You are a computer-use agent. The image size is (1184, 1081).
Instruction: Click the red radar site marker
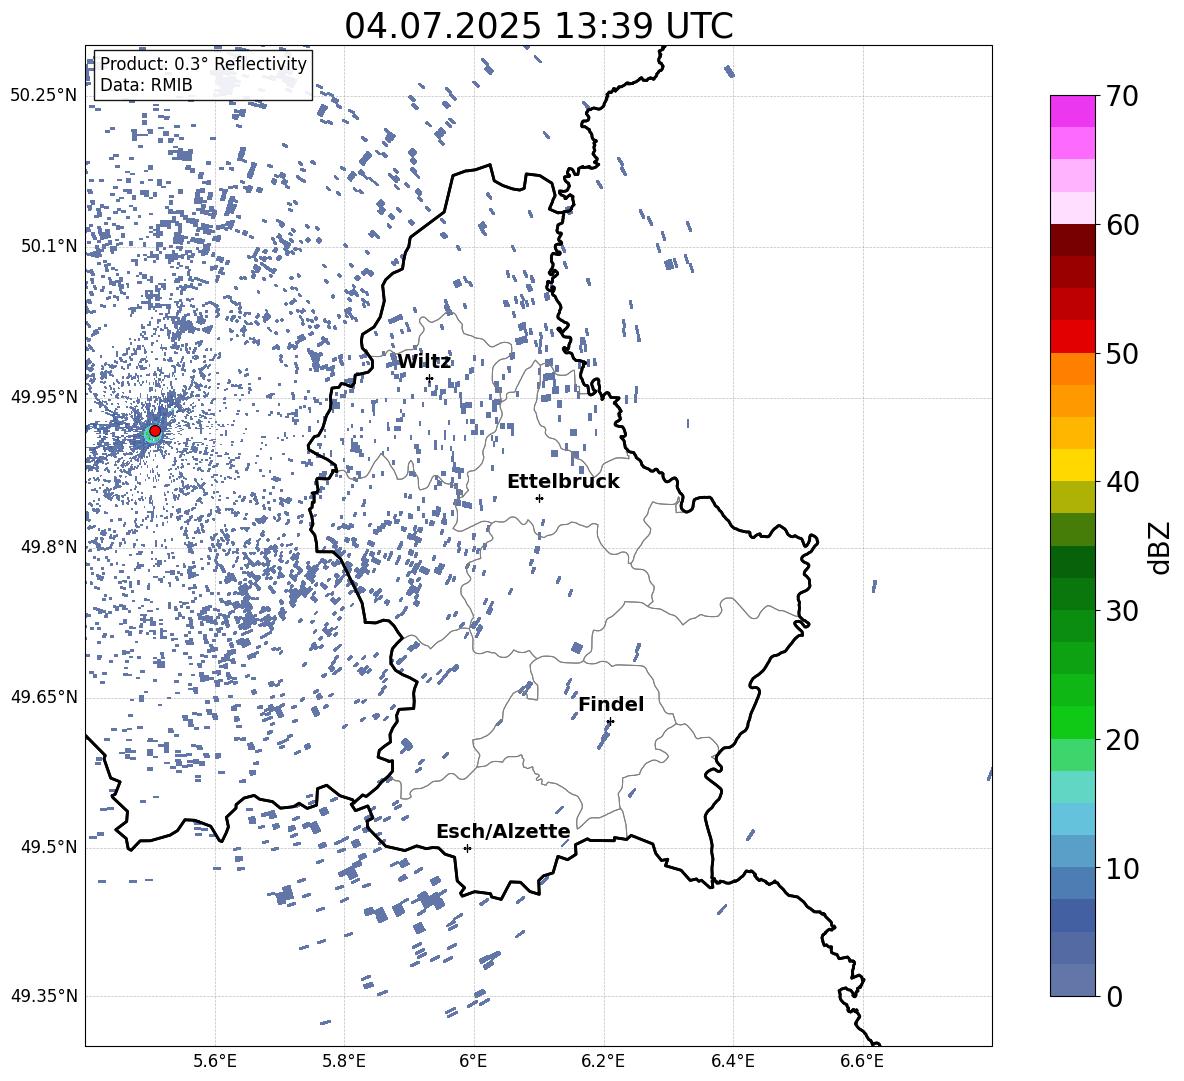(x=155, y=431)
